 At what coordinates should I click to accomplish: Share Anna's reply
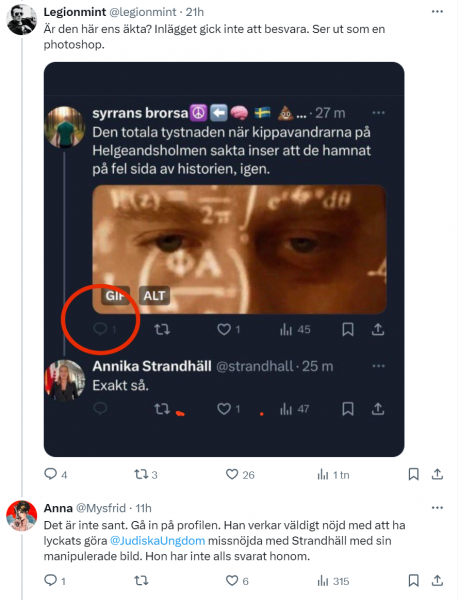pos(437,580)
